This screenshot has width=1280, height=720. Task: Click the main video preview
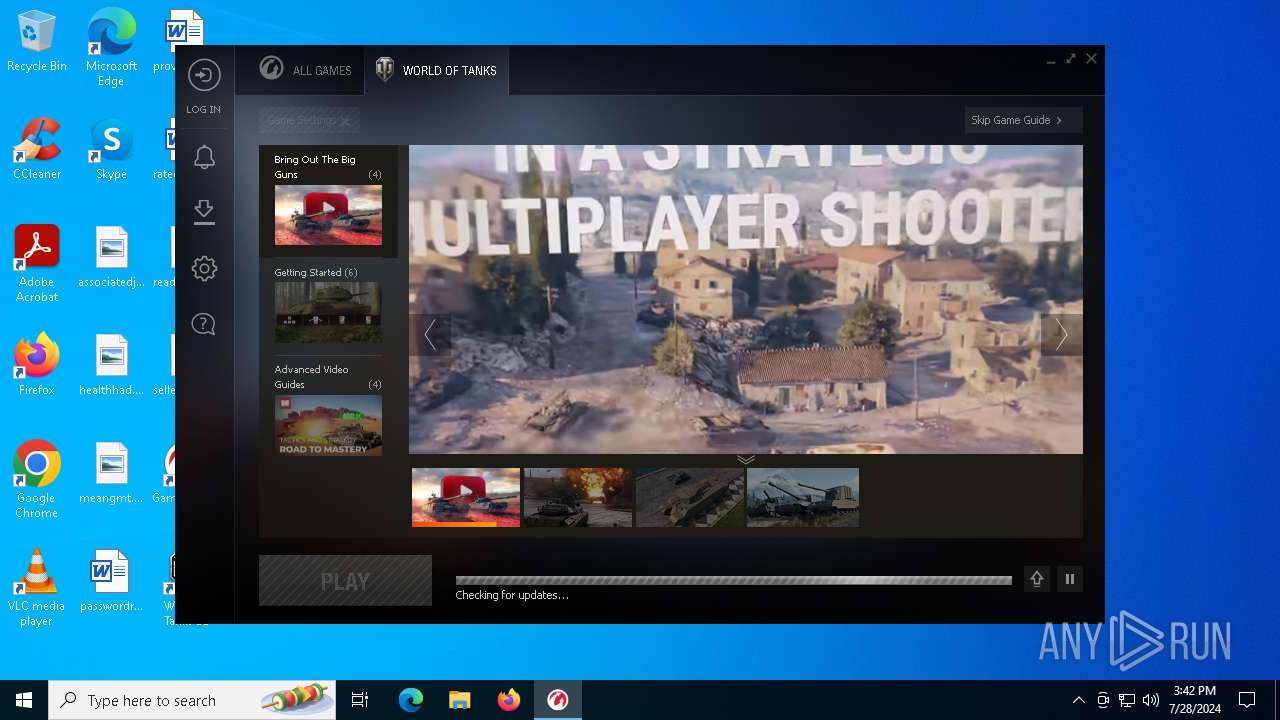(x=746, y=300)
